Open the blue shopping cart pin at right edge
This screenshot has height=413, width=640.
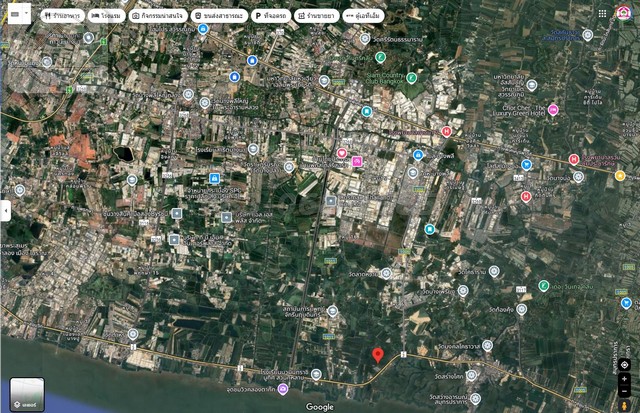[626, 303]
